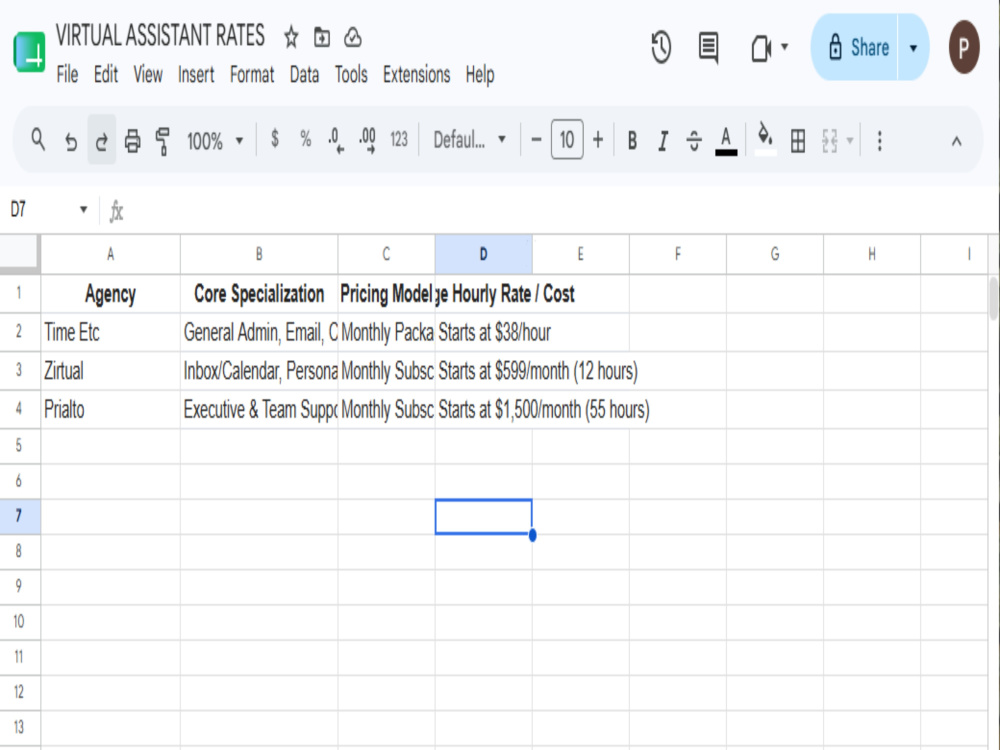Format as currency with dollar icon
Viewport: 1000px width, 750px height.
click(275, 138)
